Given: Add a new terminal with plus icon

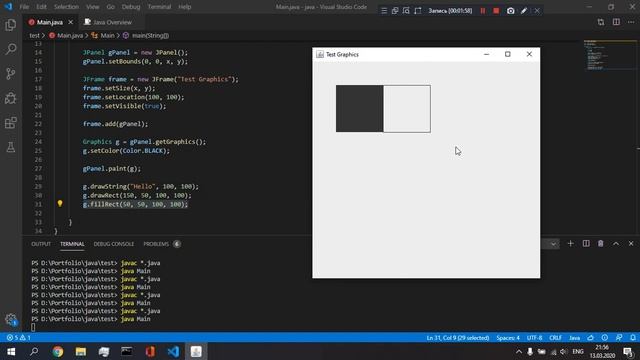Looking at the screenshot, I should [x=571, y=244].
